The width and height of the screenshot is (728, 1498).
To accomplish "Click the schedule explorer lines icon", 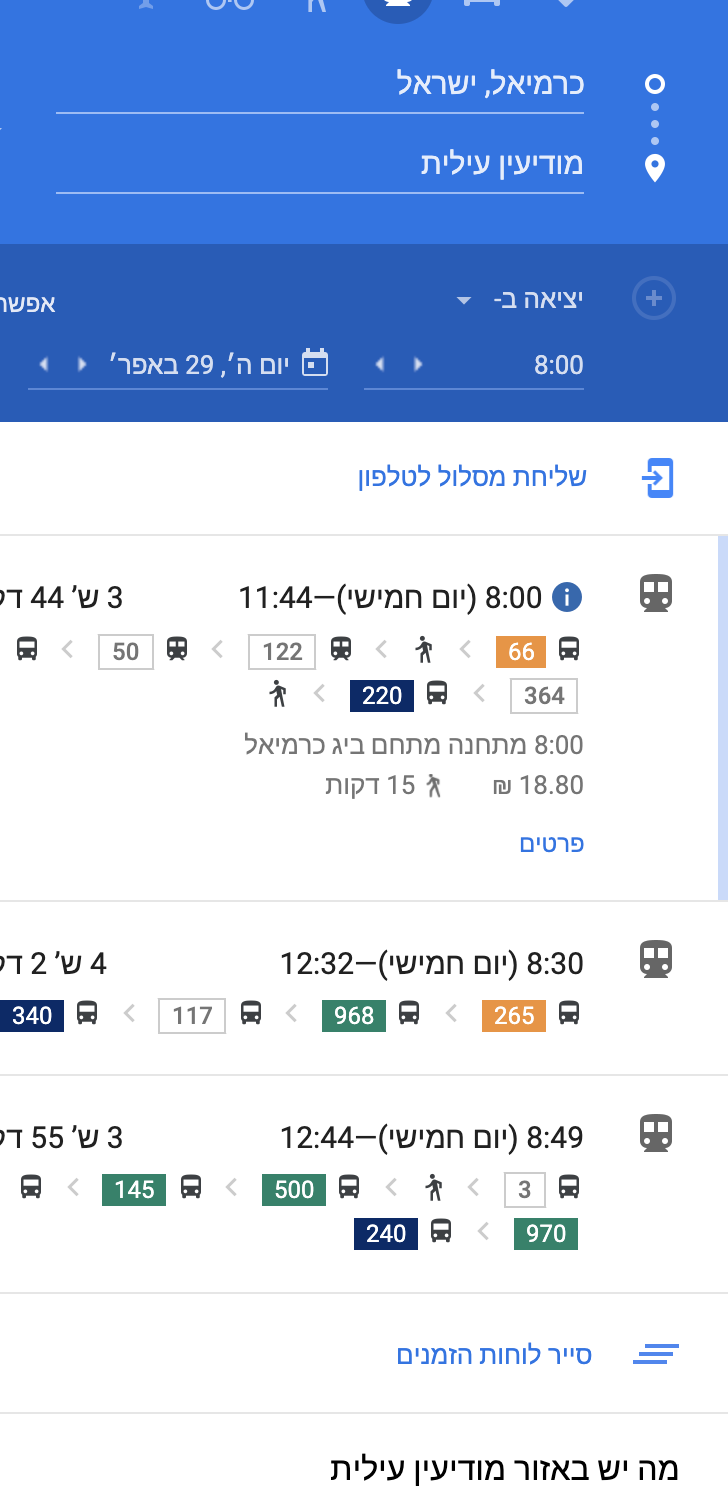I will click(x=656, y=1355).
